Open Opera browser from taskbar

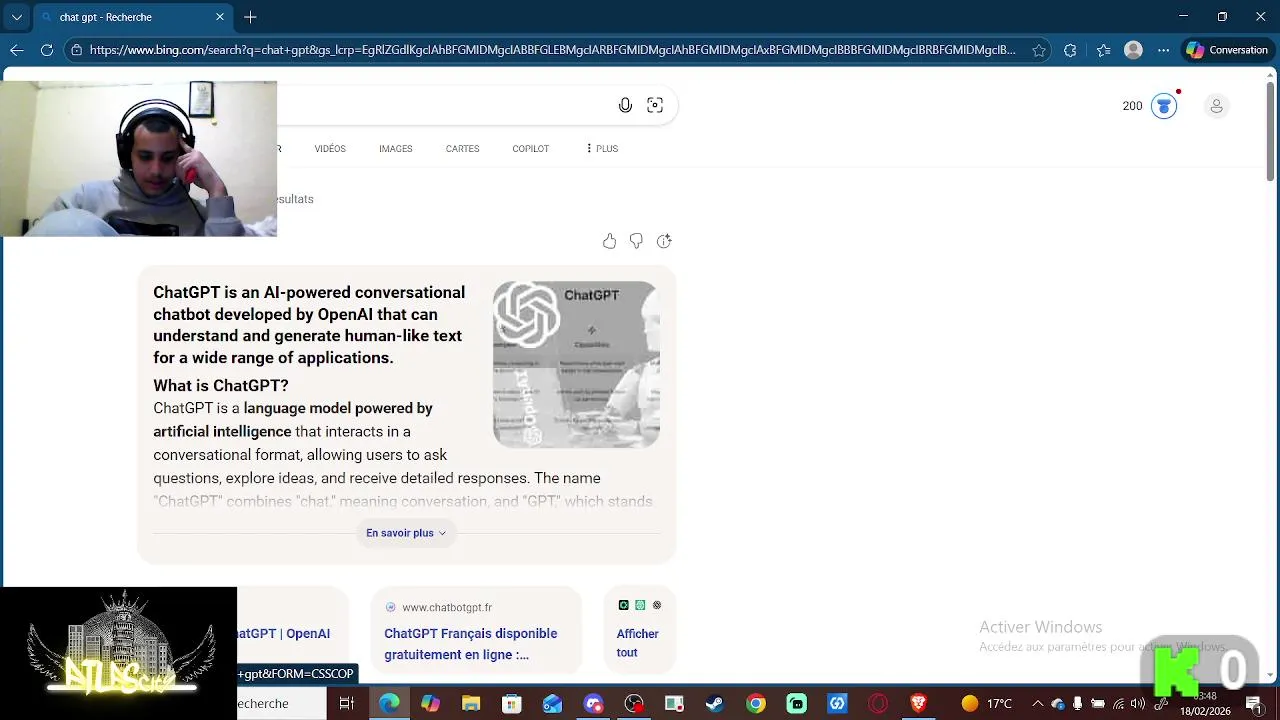[878, 704]
